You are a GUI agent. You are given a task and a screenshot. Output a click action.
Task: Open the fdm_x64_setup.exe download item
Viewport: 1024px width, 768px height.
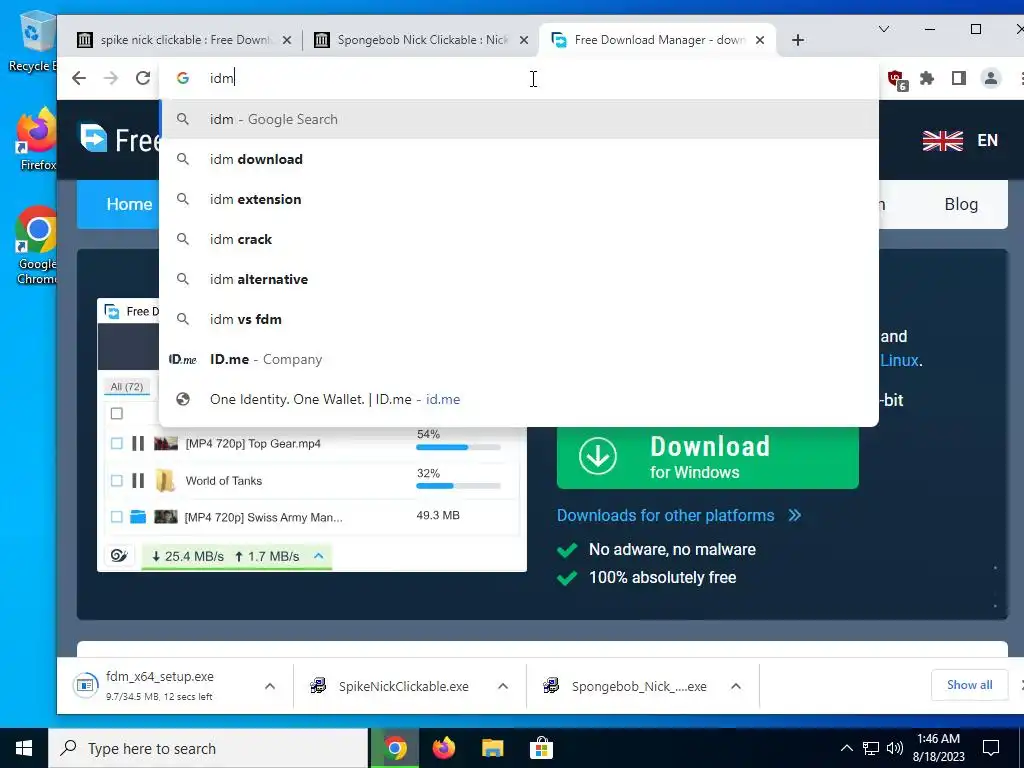(160, 685)
